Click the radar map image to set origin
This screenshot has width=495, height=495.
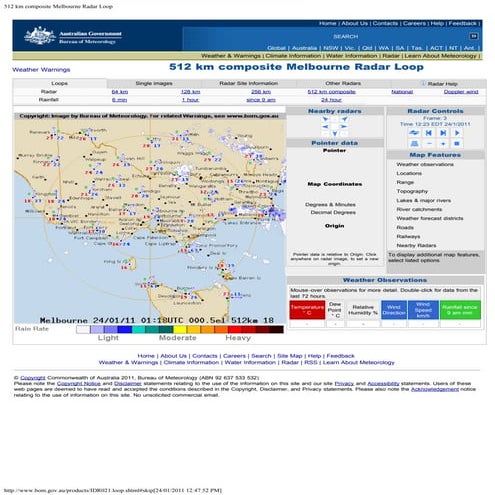(x=150, y=218)
